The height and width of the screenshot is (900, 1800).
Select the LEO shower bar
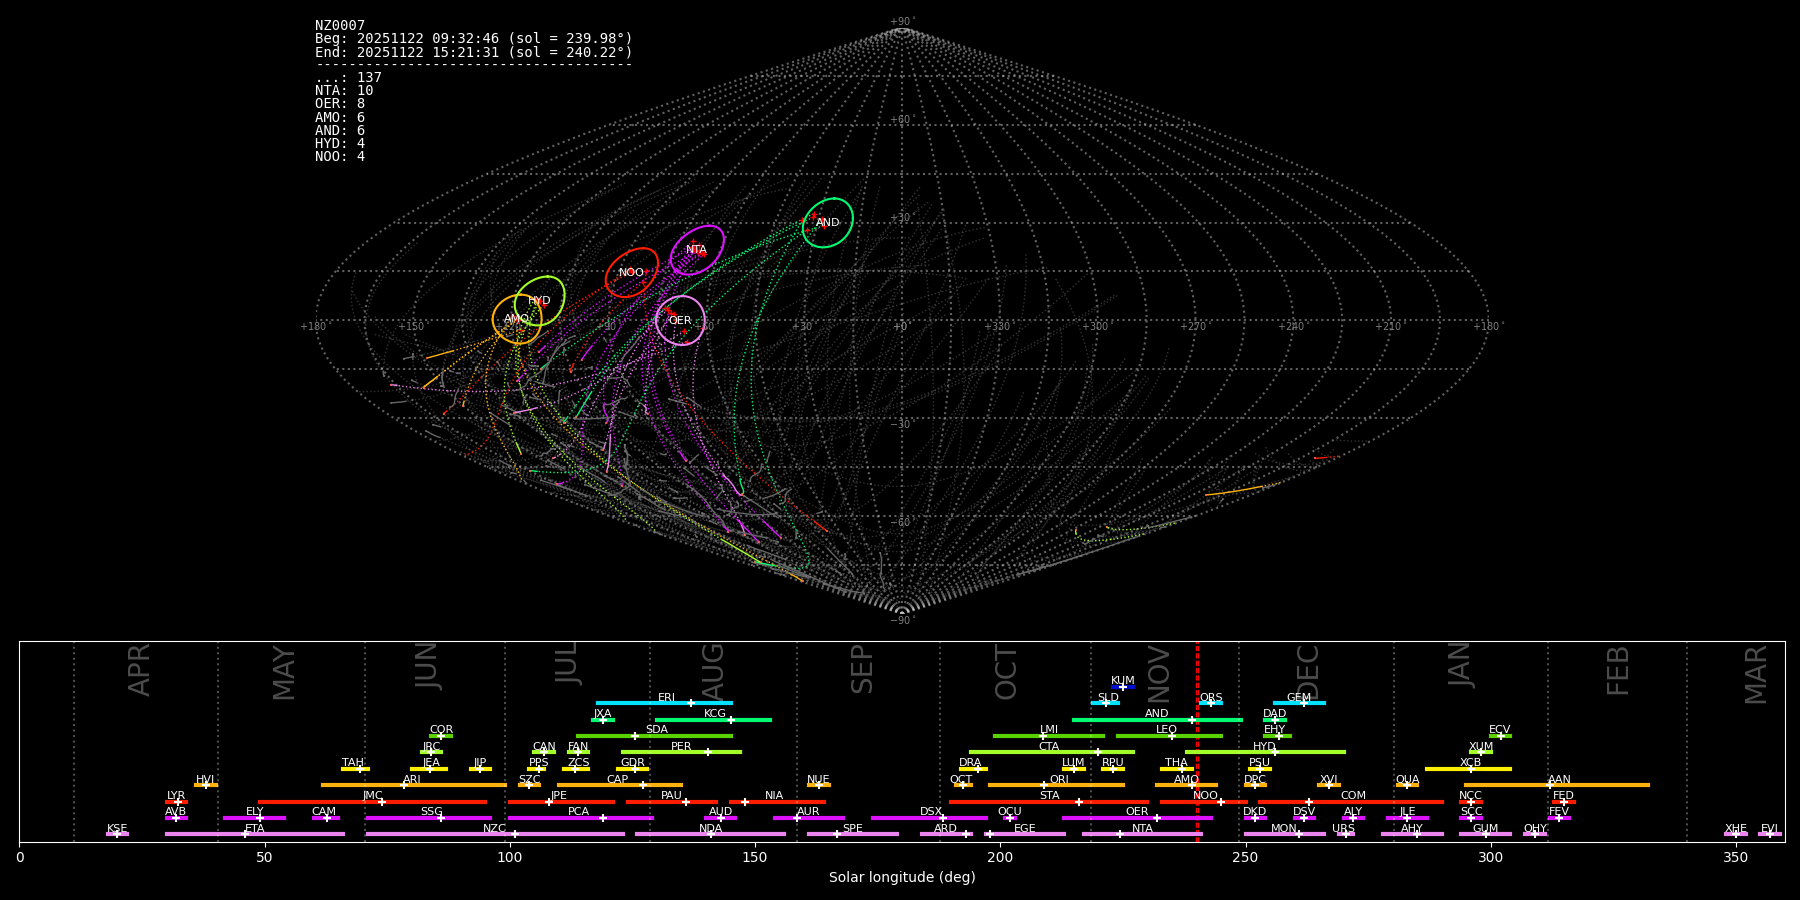1169,736
